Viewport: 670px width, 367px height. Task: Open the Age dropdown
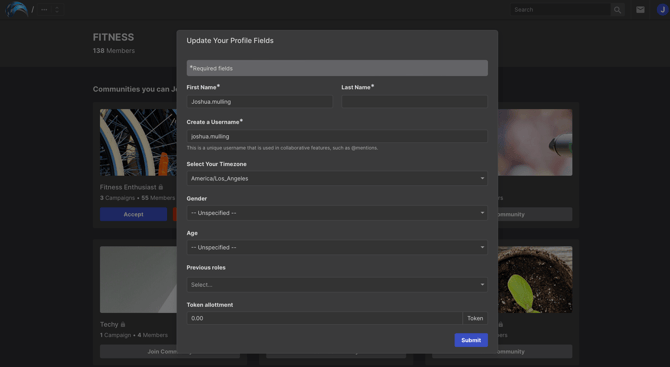(337, 247)
